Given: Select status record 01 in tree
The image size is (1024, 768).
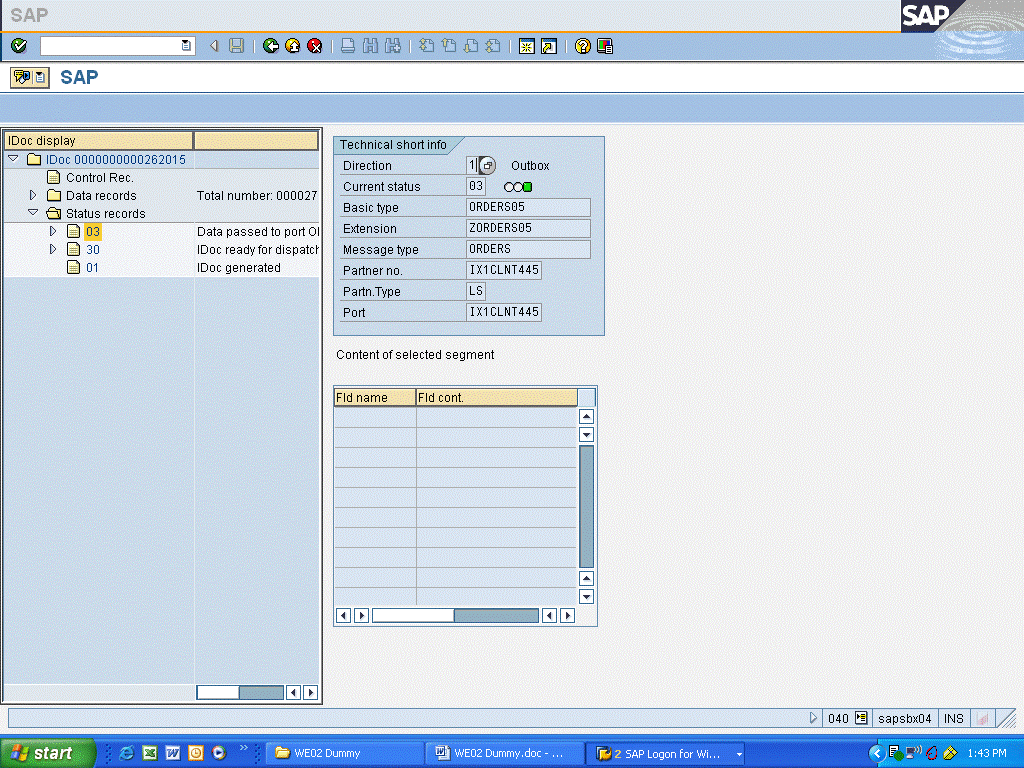Looking at the screenshot, I should coord(92,268).
